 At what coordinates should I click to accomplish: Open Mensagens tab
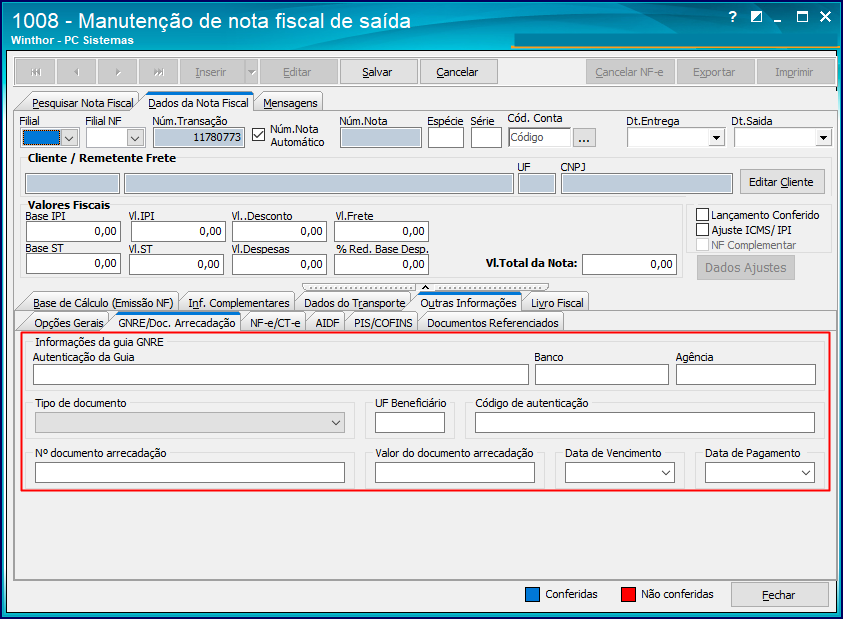tap(290, 103)
